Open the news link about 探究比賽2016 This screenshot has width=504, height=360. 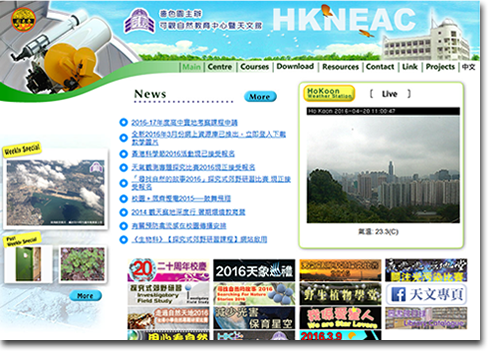coord(193,167)
